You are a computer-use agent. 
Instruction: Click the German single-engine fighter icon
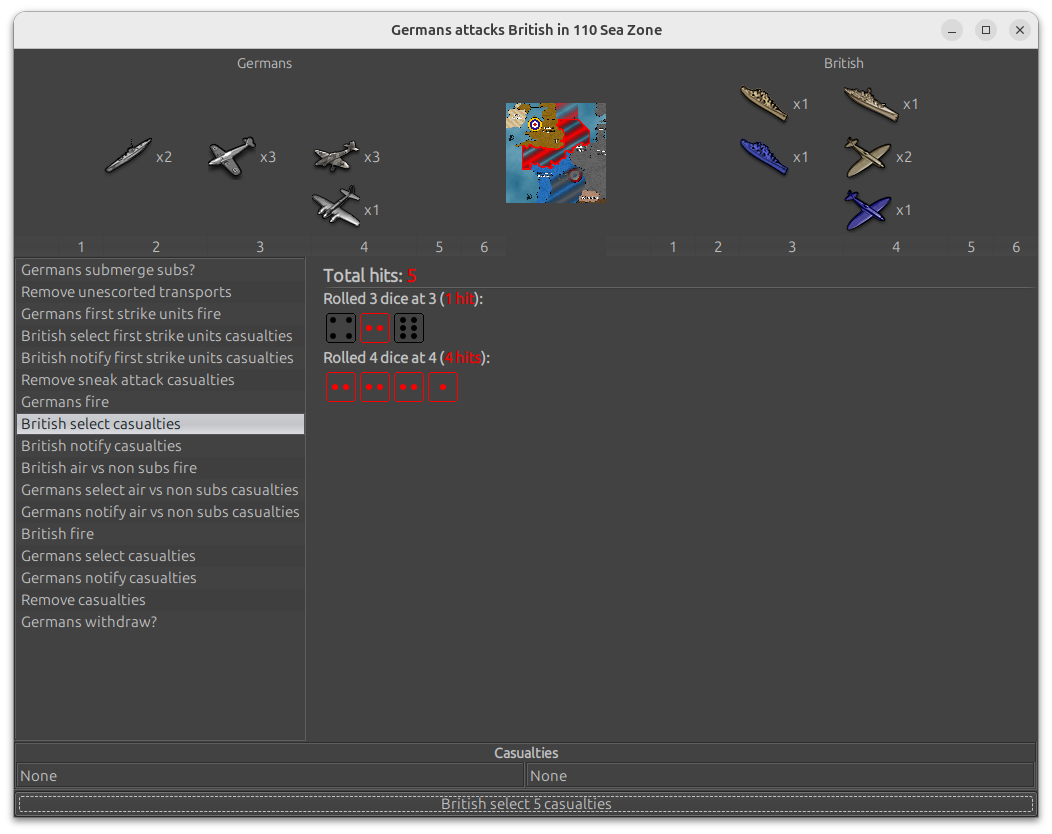[232, 157]
